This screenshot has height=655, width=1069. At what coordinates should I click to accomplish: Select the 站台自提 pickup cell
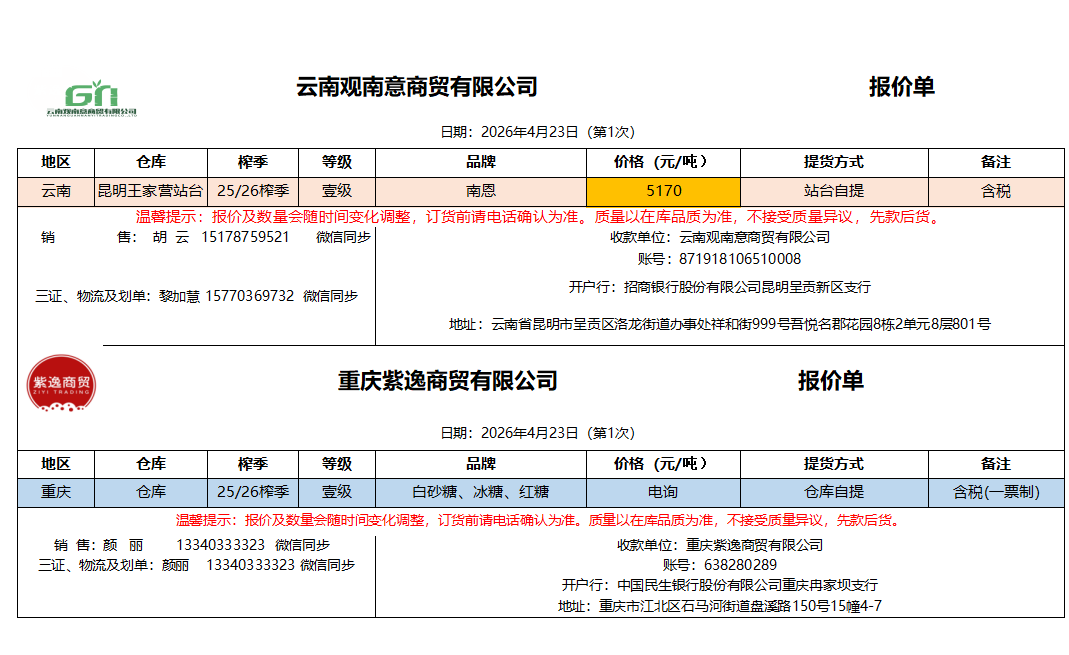point(834,192)
